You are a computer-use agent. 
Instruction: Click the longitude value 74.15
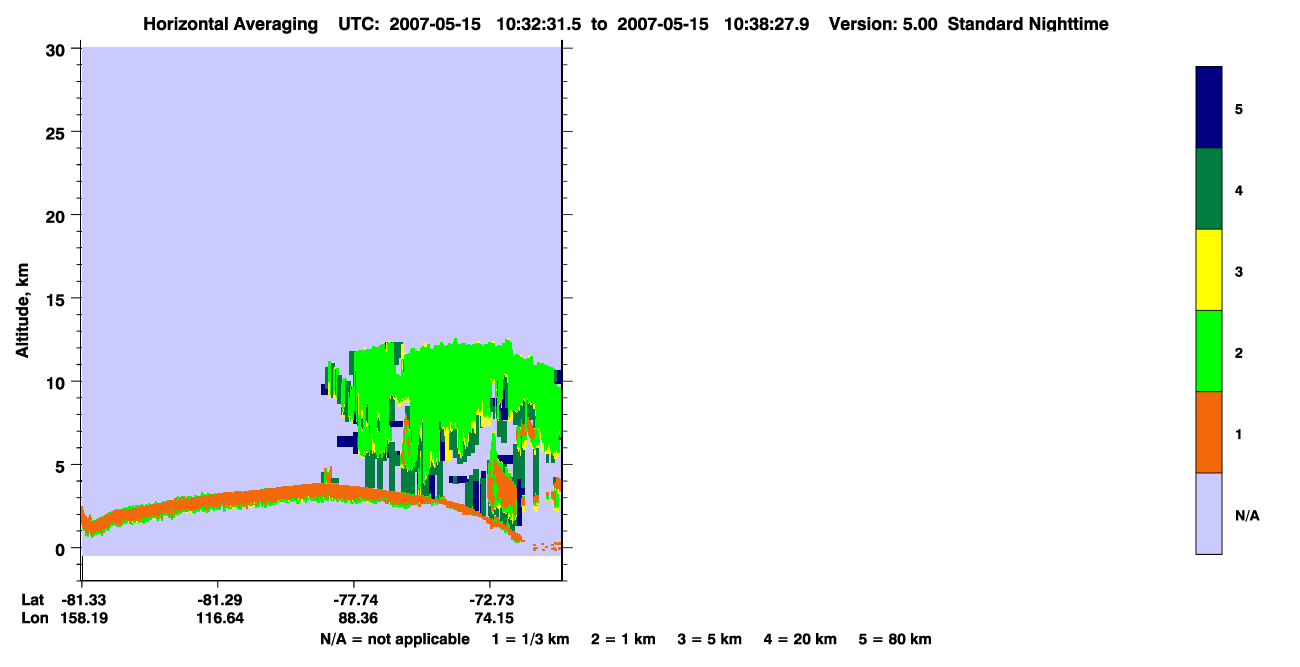[490, 619]
